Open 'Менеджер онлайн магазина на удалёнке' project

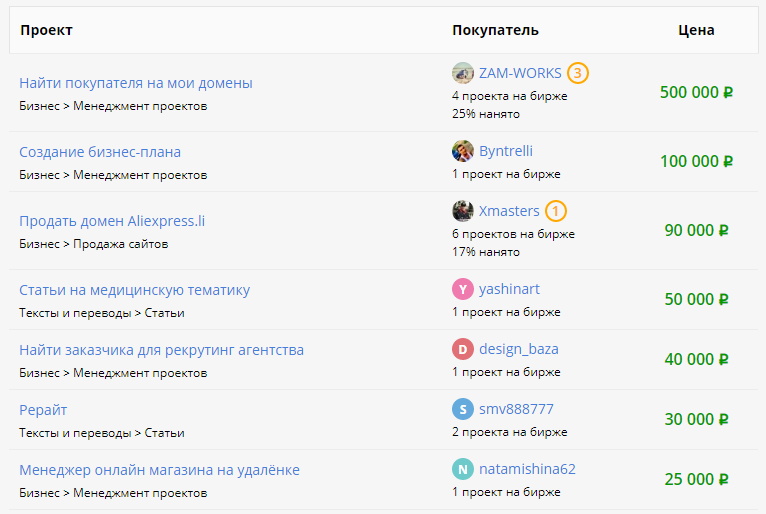pos(159,470)
